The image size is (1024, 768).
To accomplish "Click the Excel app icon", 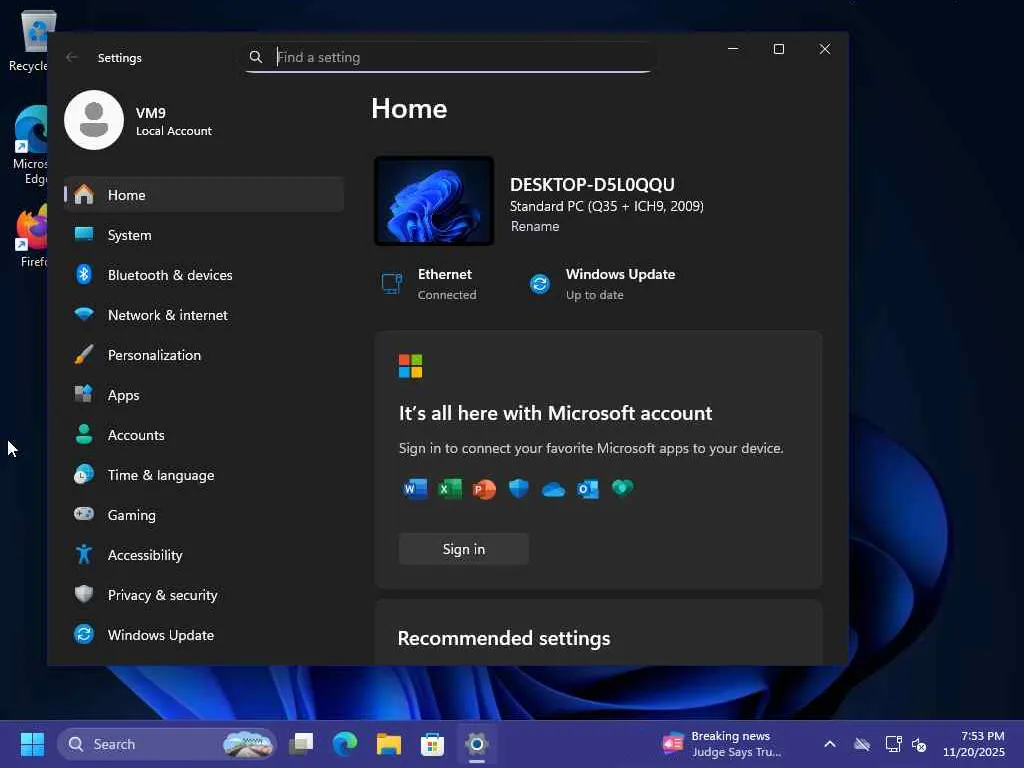I will tap(450, 488).
